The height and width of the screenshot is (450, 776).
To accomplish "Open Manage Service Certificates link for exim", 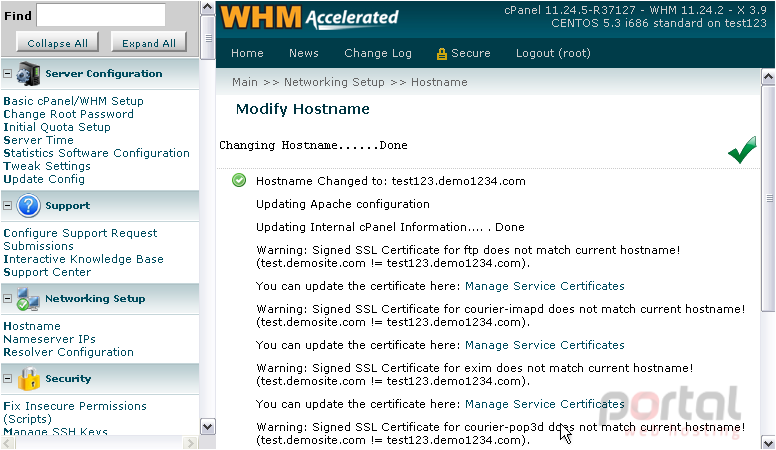I will tap(544, 404).
